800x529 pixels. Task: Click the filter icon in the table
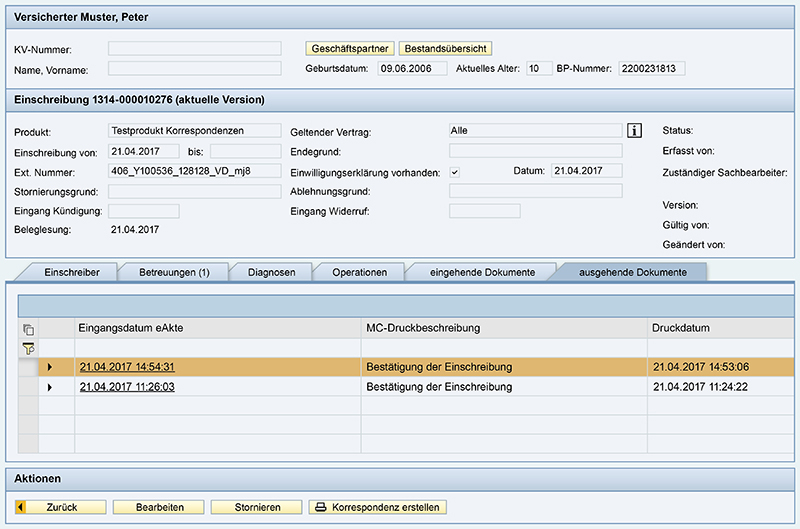(x=28, y=348)
